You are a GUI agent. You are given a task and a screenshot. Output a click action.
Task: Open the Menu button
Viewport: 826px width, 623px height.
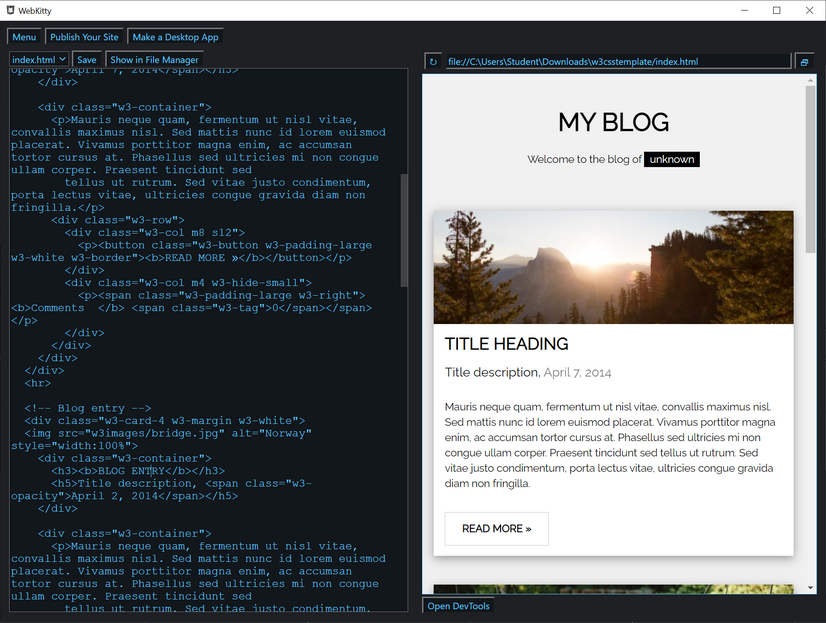click(24, 37)
